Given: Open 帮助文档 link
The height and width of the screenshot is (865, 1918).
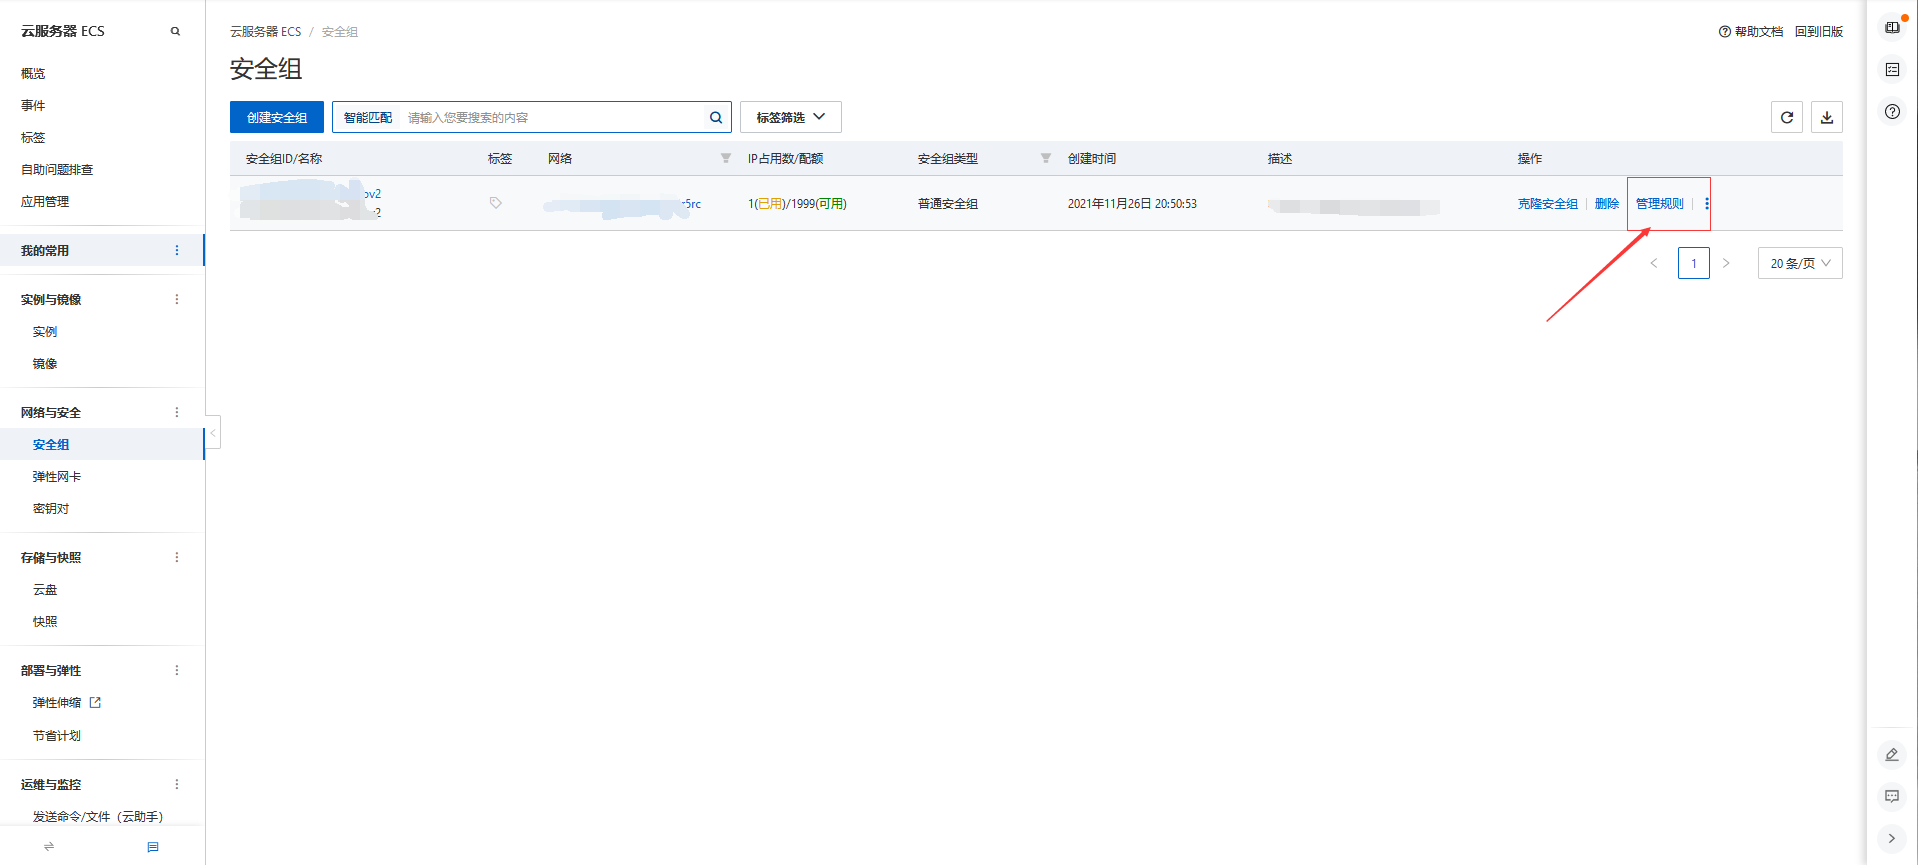Looking at the screenshot, I should (x=1751, y=31).
